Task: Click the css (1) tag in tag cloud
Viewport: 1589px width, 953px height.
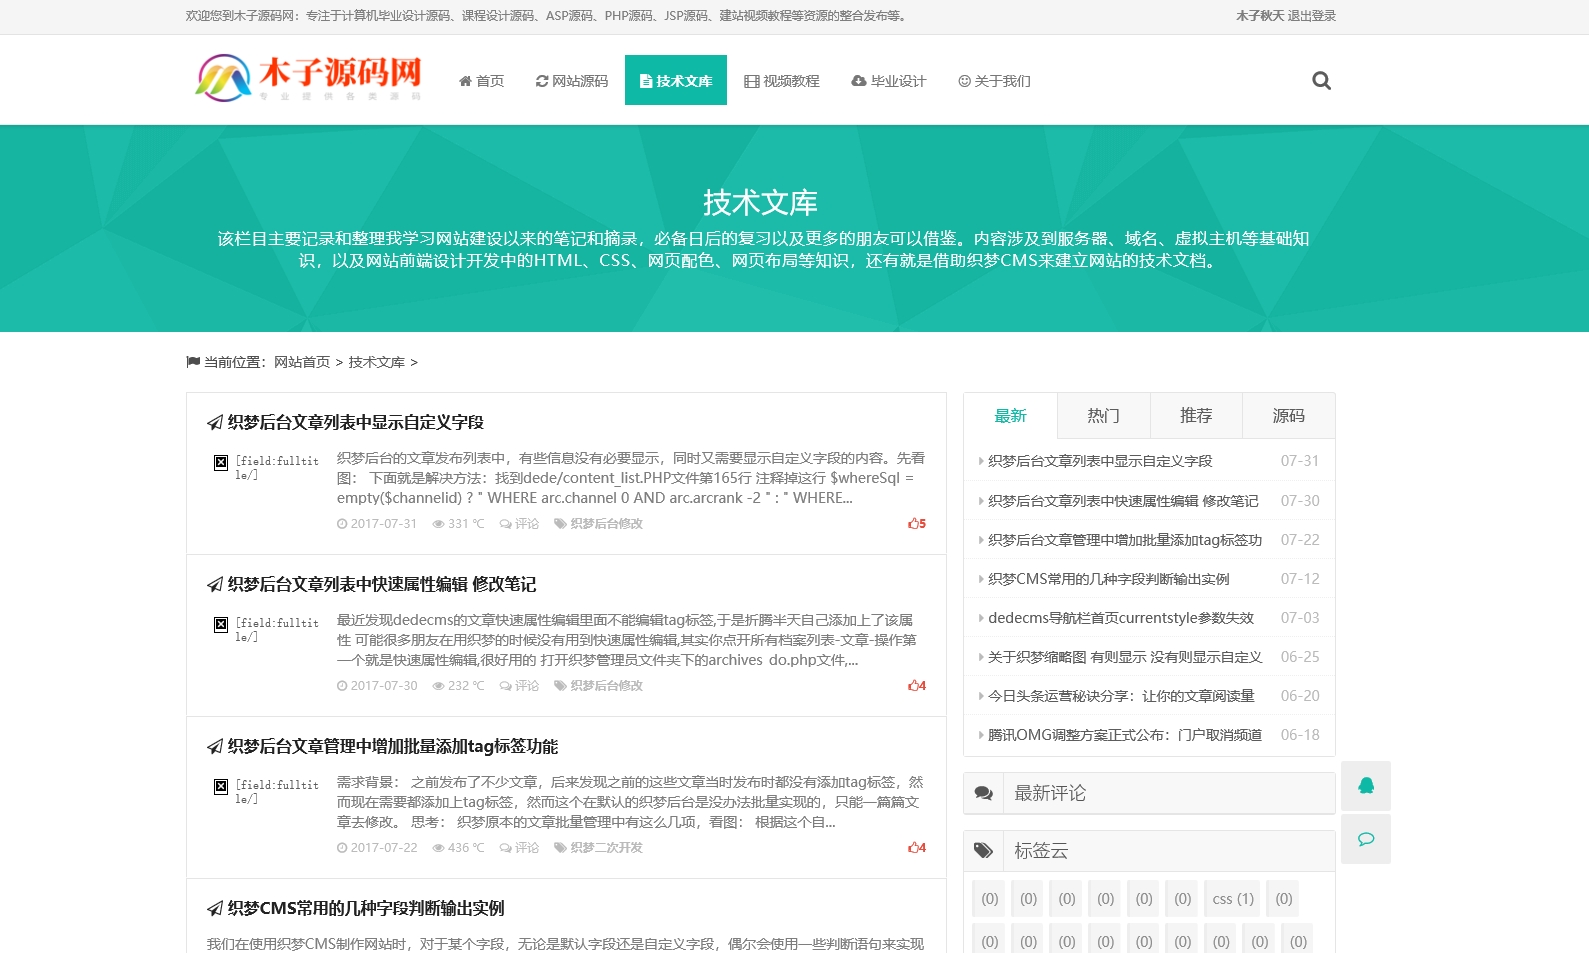Action: [1233, 899]
